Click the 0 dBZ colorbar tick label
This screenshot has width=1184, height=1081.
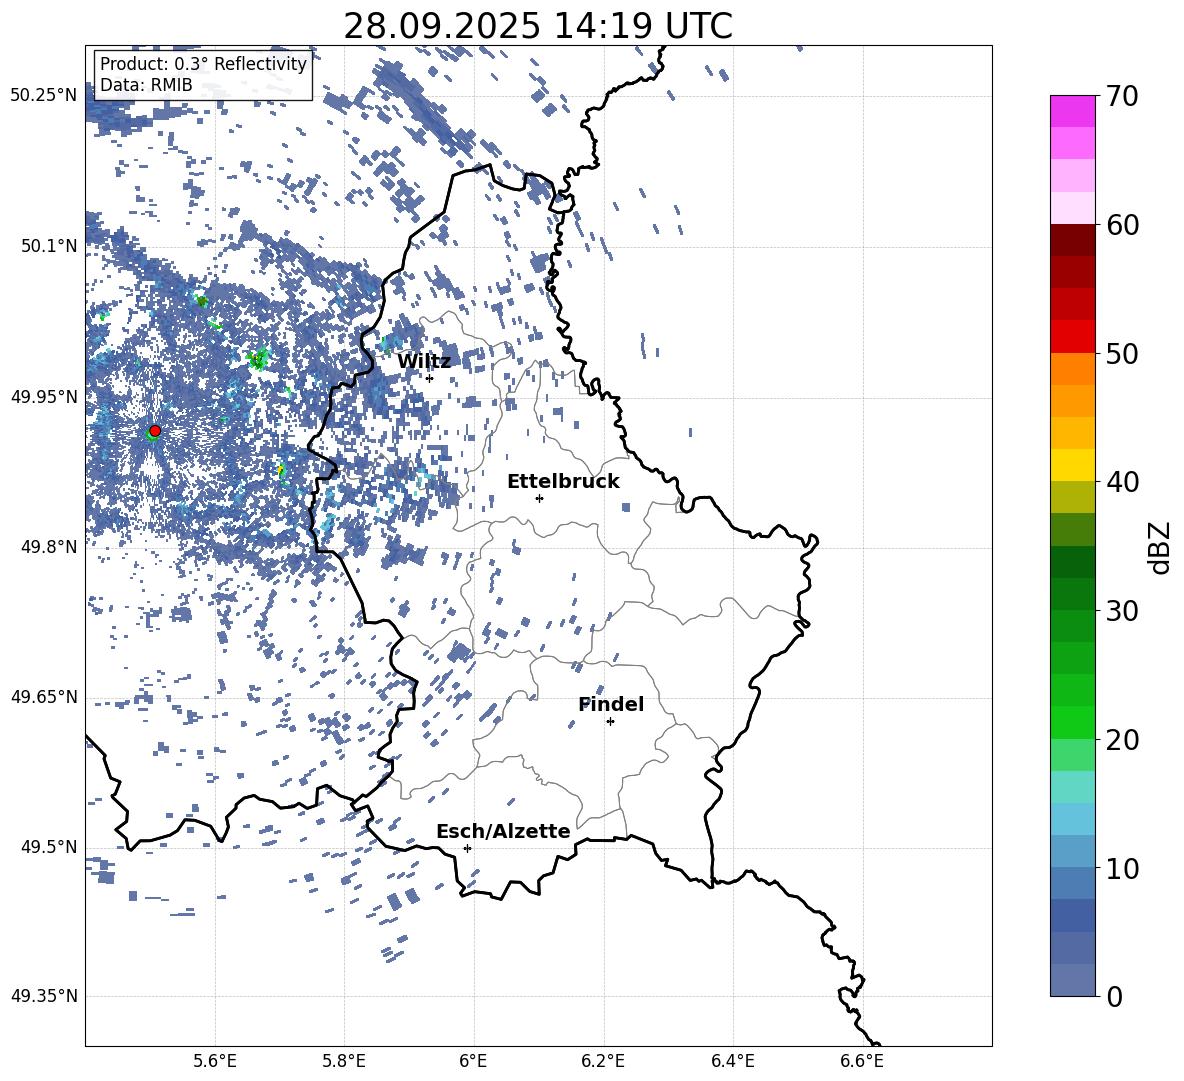(1114, 997)
